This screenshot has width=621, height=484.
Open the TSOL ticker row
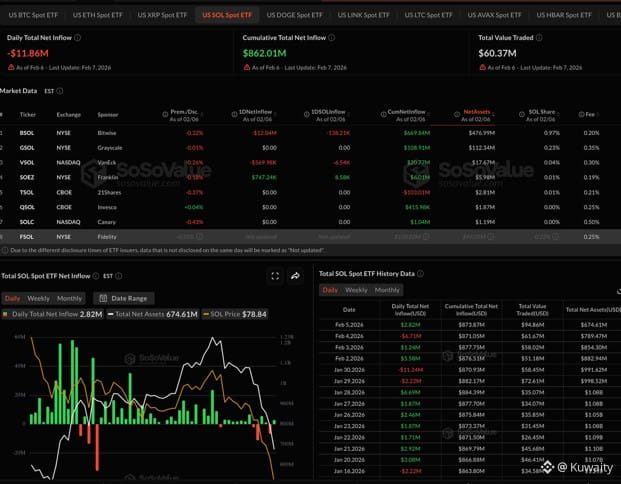[x=27, y=192]
